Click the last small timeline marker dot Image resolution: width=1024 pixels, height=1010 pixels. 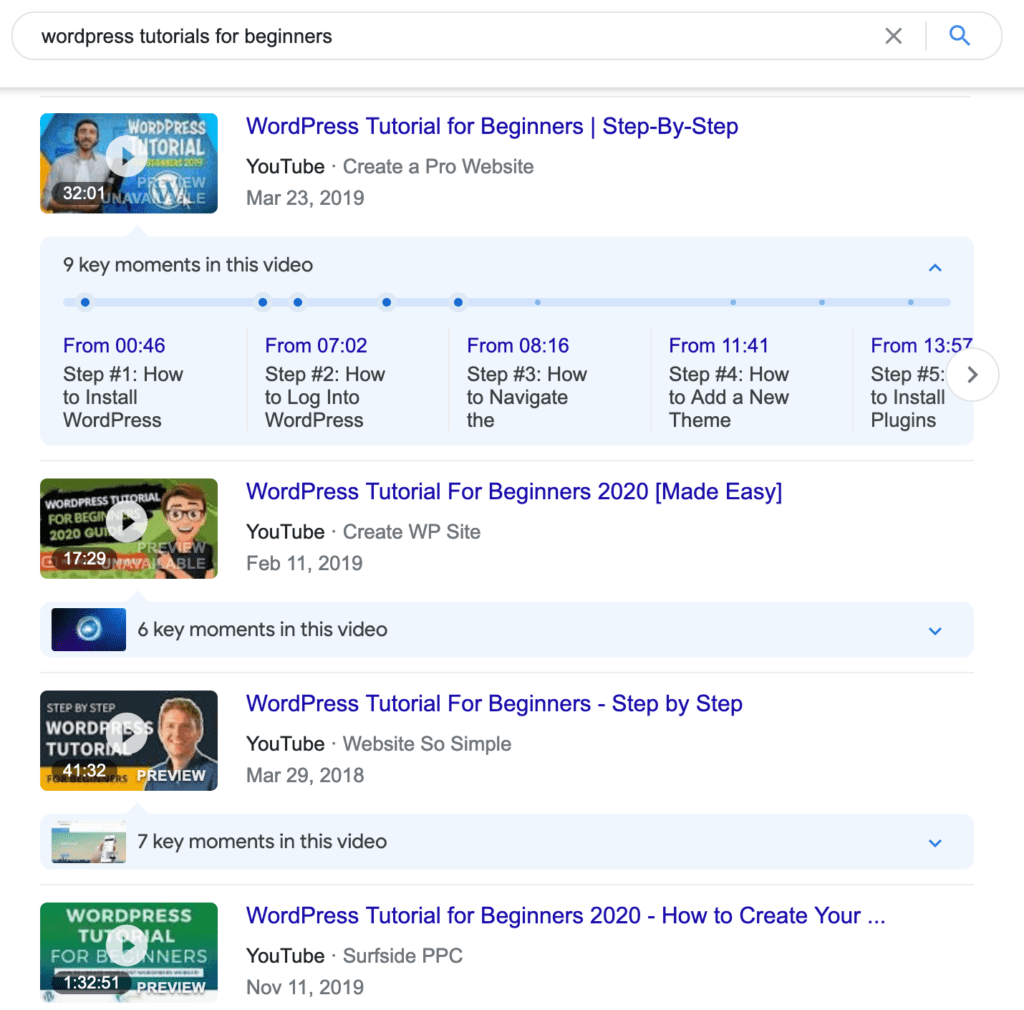click(910, 302)
